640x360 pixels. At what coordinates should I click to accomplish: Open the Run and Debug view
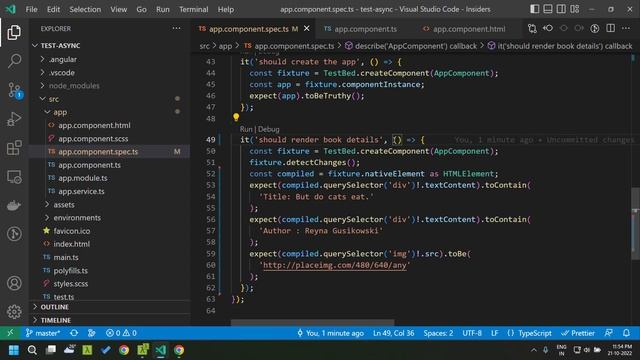click(14, 119)
